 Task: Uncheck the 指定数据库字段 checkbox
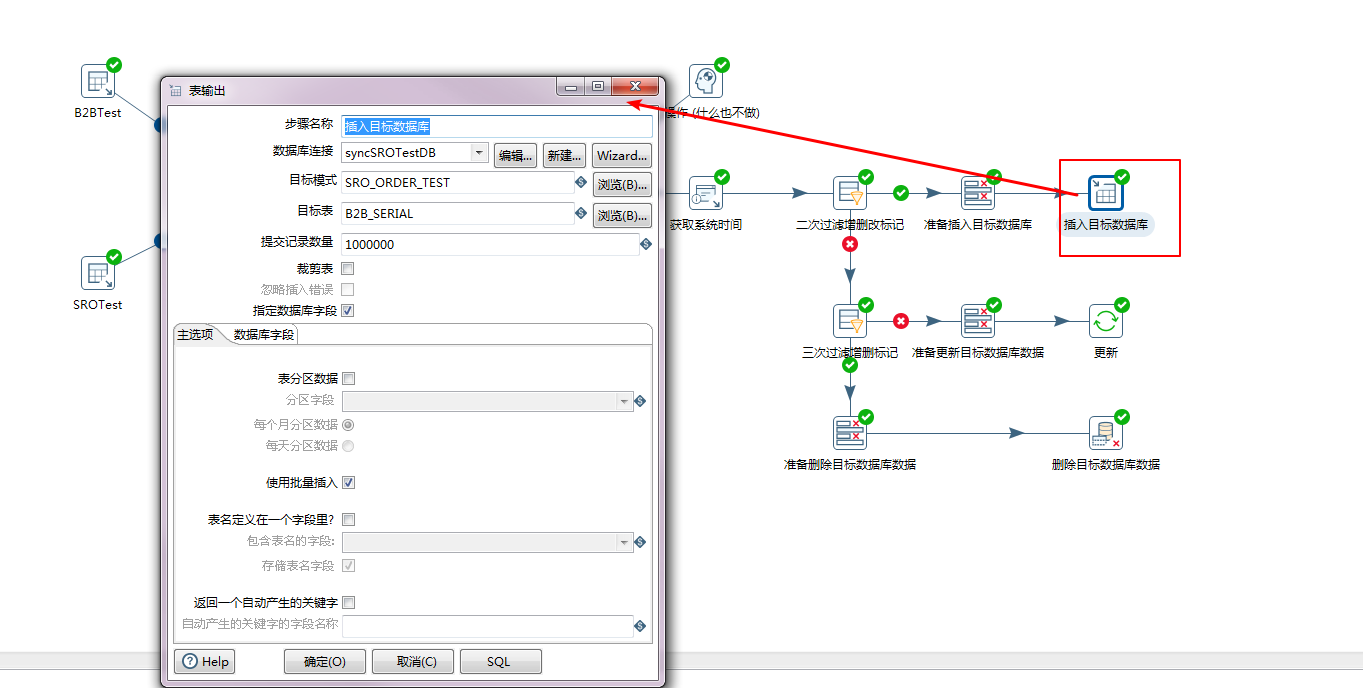pyautogui.click(x=348, y=310)
